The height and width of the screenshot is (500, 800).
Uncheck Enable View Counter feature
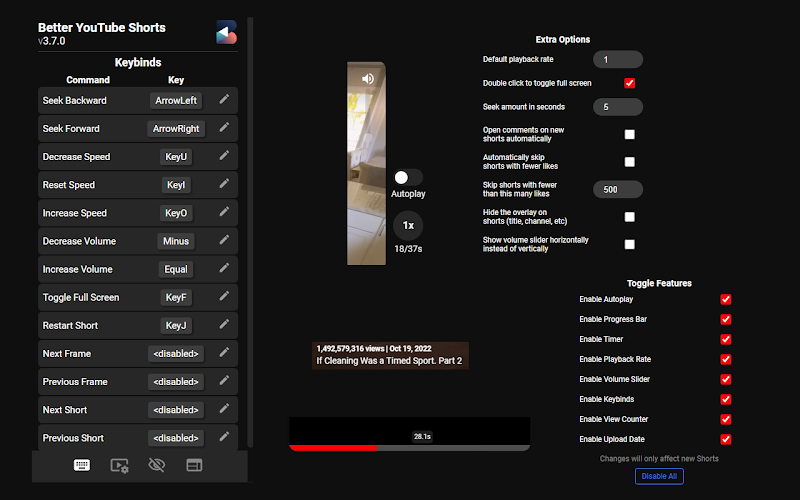(726, 419)
